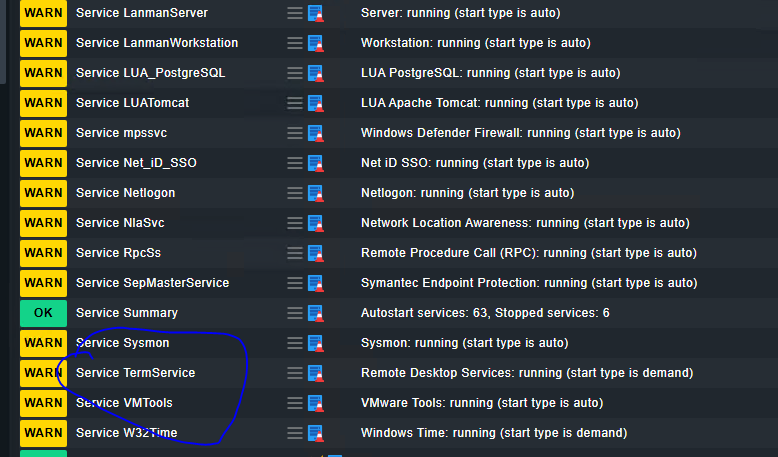Click the WARN badge next to Service W32Time
The width and height of the screenshot is (778, 457).
[43, 433]
